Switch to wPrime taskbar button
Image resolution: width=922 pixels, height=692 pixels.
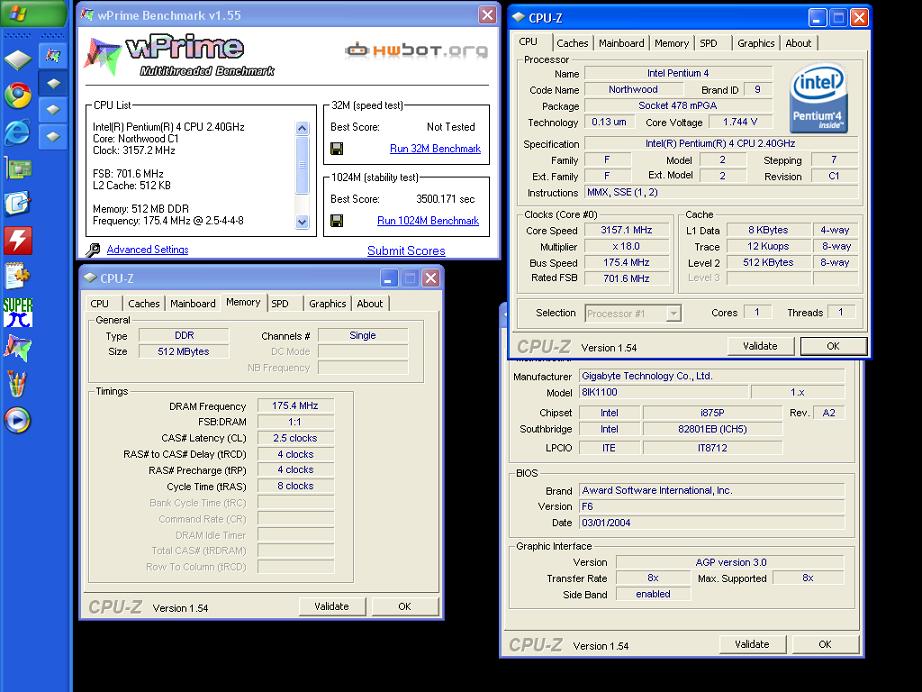click(53, 56)
